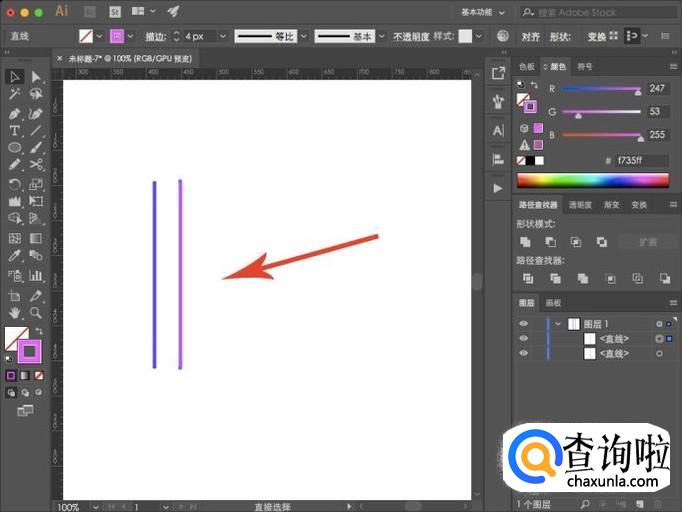Viewport: 682px width, 512px height.
Task: Pick the Scissors tool in toolbar
Action: [x=36, y=164]
